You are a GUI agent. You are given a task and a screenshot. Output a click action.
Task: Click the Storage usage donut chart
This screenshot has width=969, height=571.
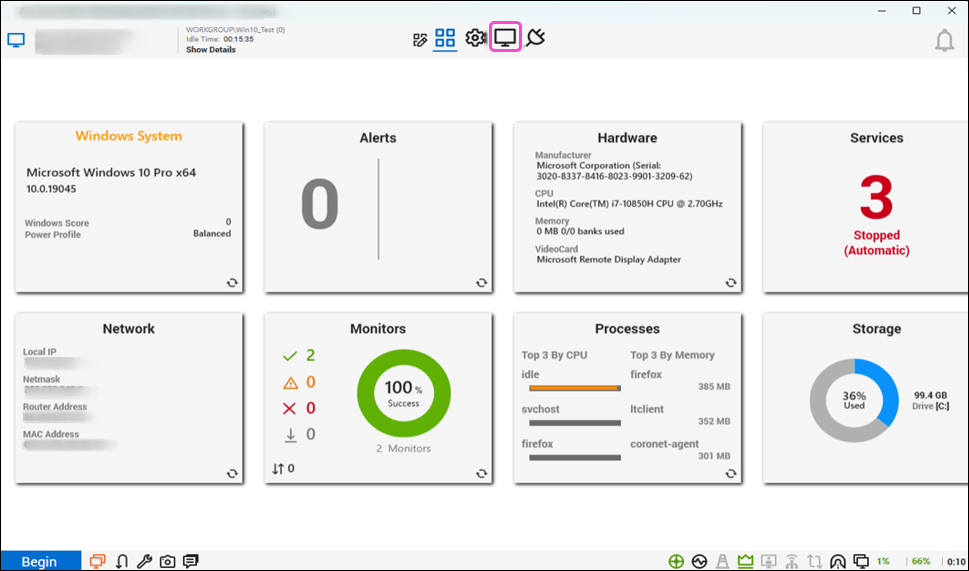[854, 402]
